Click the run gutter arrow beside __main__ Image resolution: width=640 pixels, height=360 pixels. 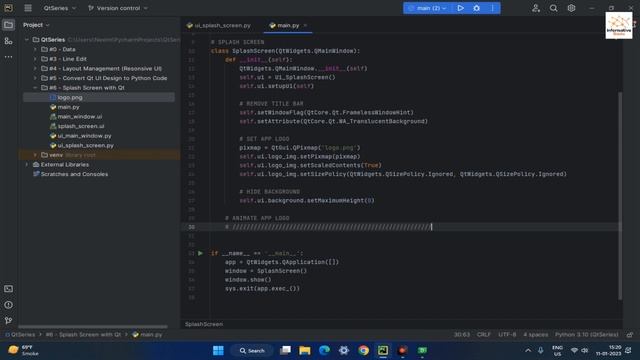pyautogui.click(x=200, y=253)
